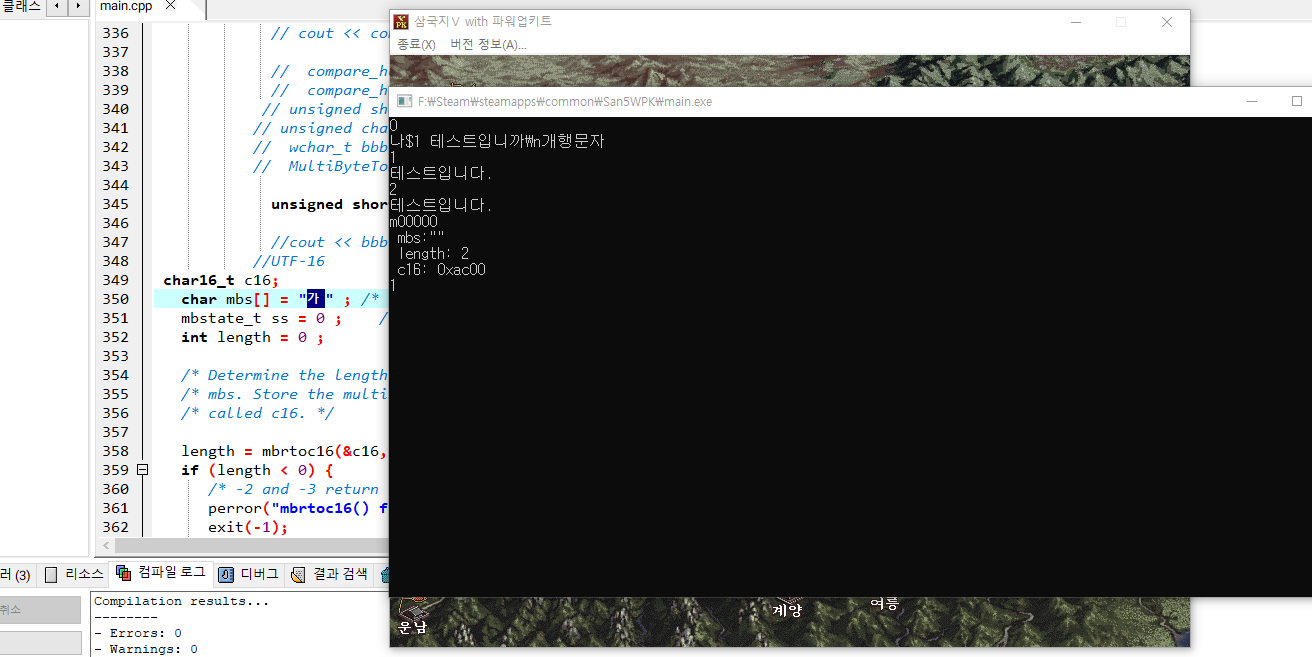Click the 리소스 tab page icon
Screen dimensions: 1312x657
pyautogui.click(x=51, y=574)
